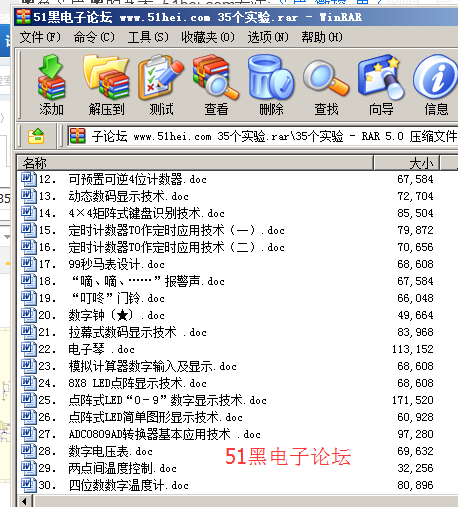The height and width of the screenshot is (507, 458).
Task: Select file 22. 电子琴.doc
Action: [x=77, y=349]
